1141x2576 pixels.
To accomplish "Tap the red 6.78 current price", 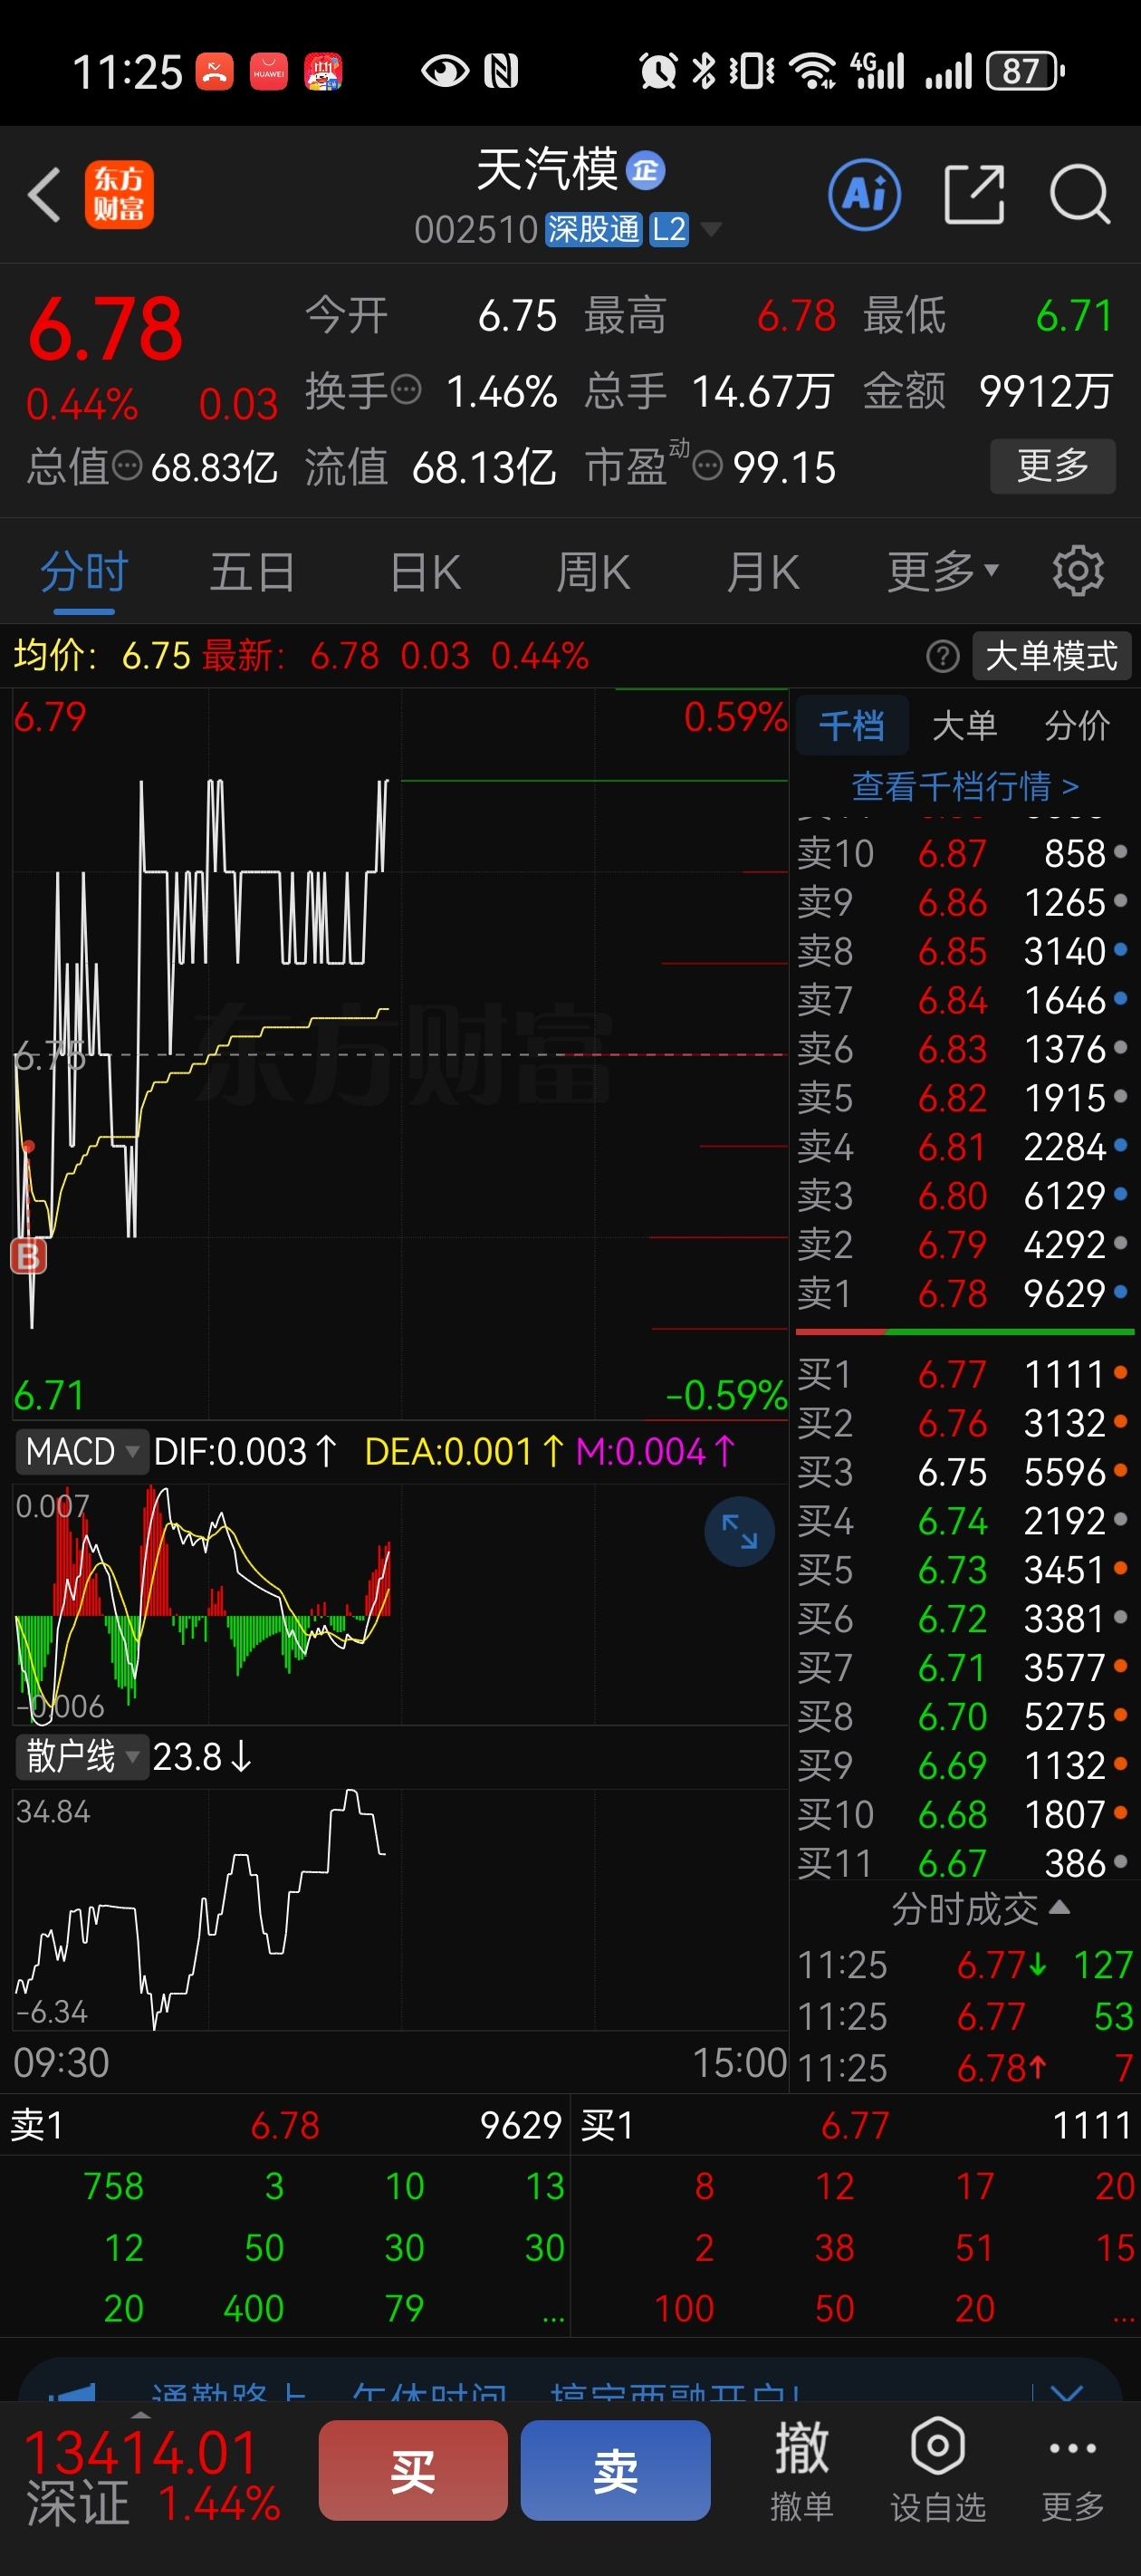I will pyautogui.click(x=105, y=330).
